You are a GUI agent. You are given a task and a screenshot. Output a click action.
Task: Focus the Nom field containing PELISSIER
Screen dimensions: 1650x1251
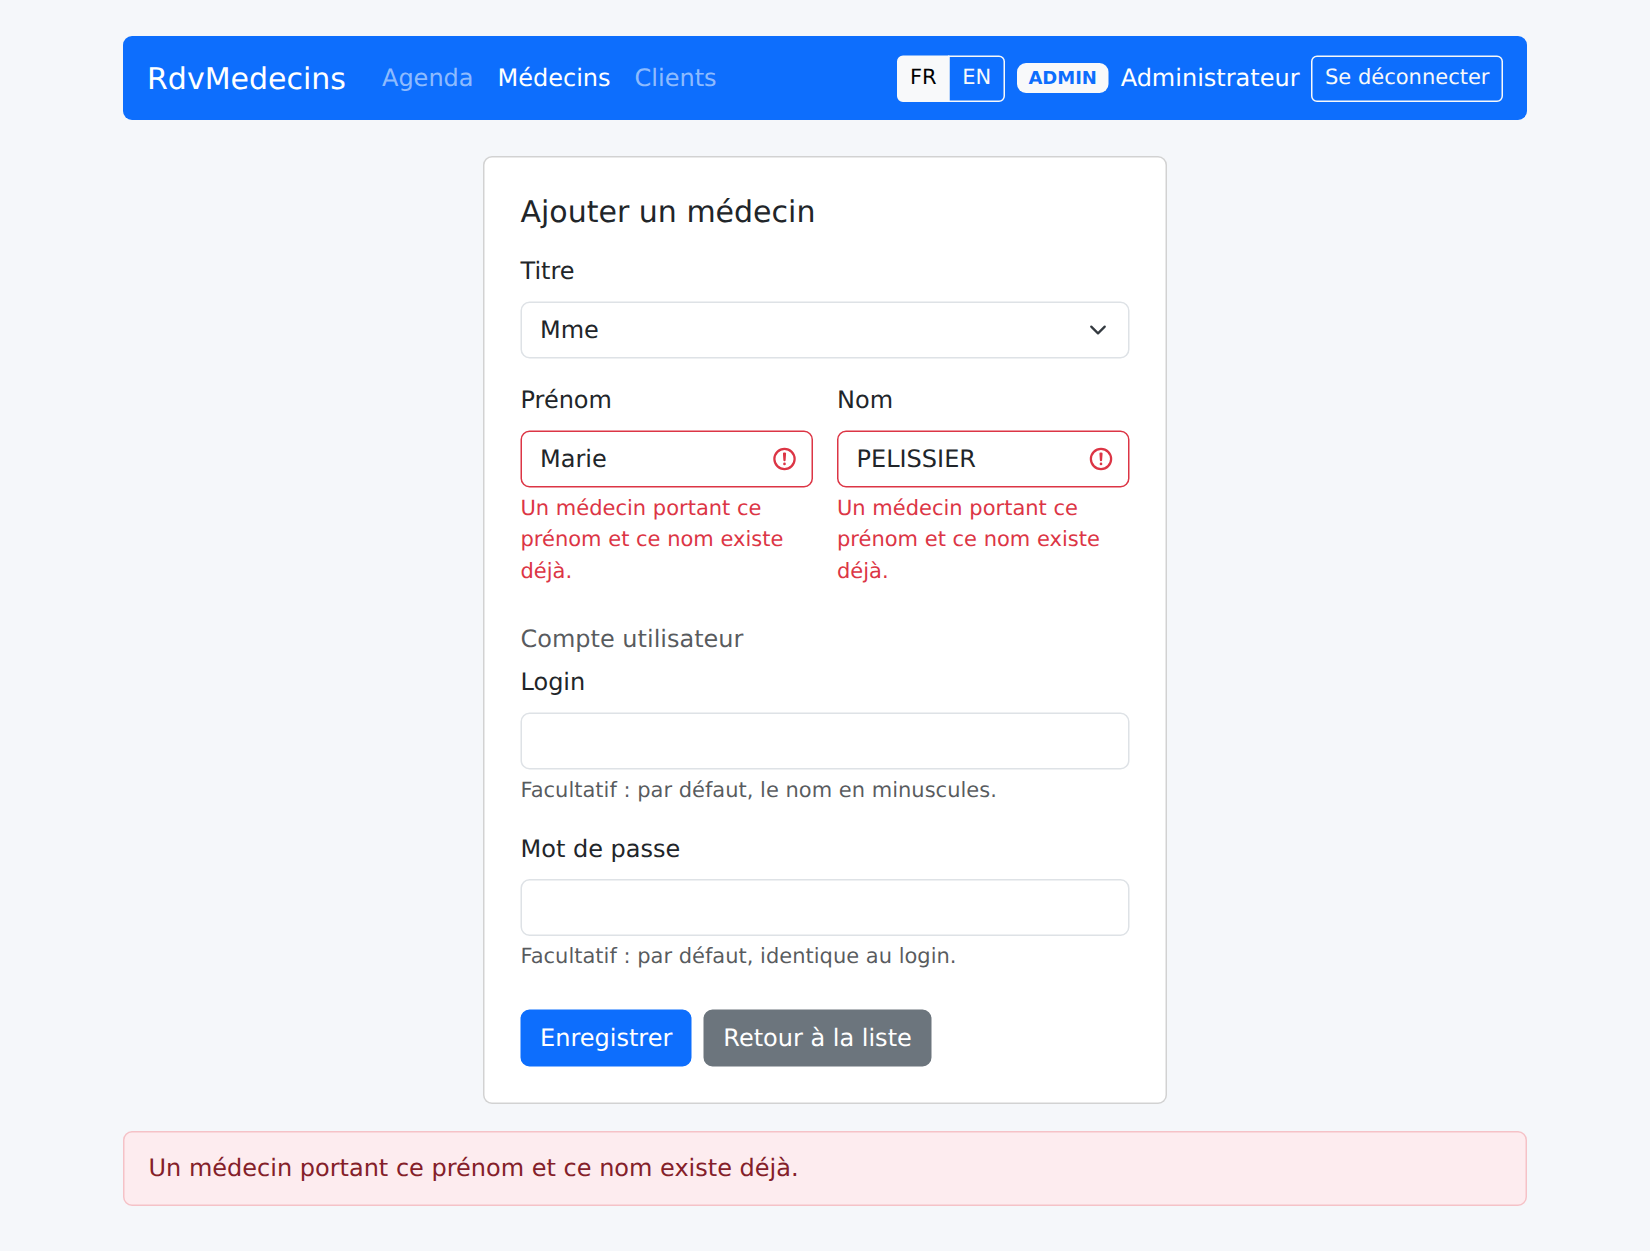pos(982,459)
